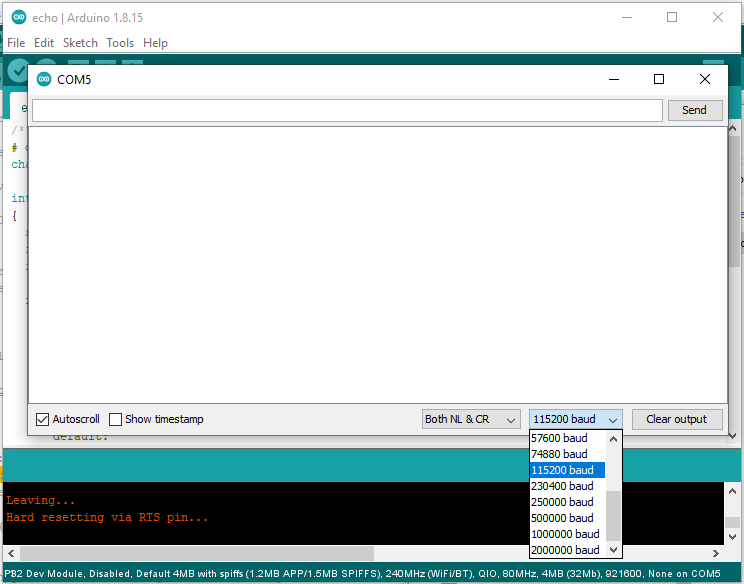Click the console horizontal scrollbar right arrow
744x584 pixels.
tap(716, 553)
